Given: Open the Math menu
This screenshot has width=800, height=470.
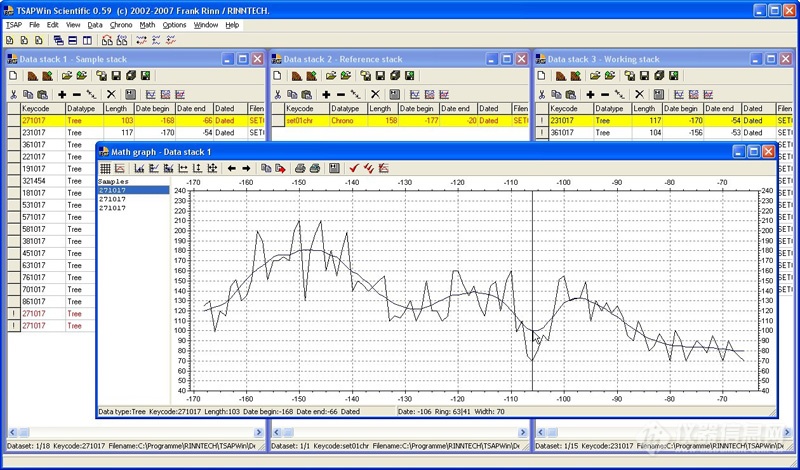Looking at the screenshot, I should 147,24.
